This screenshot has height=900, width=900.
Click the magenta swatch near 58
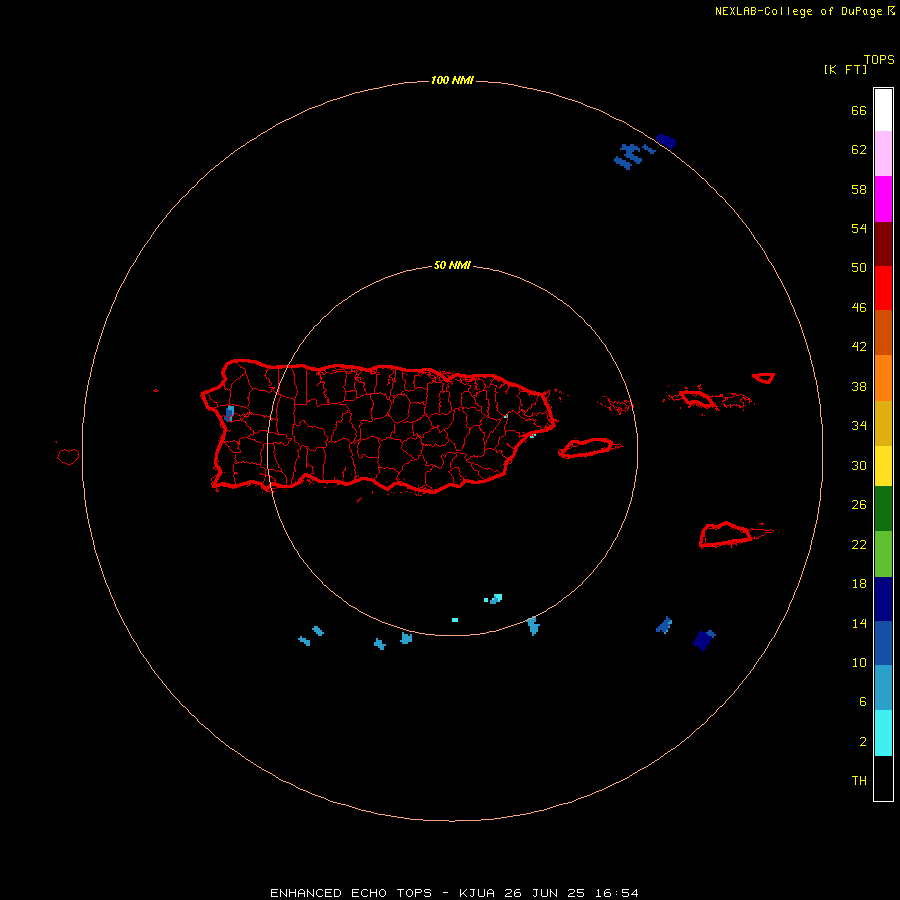click(883, 199)
